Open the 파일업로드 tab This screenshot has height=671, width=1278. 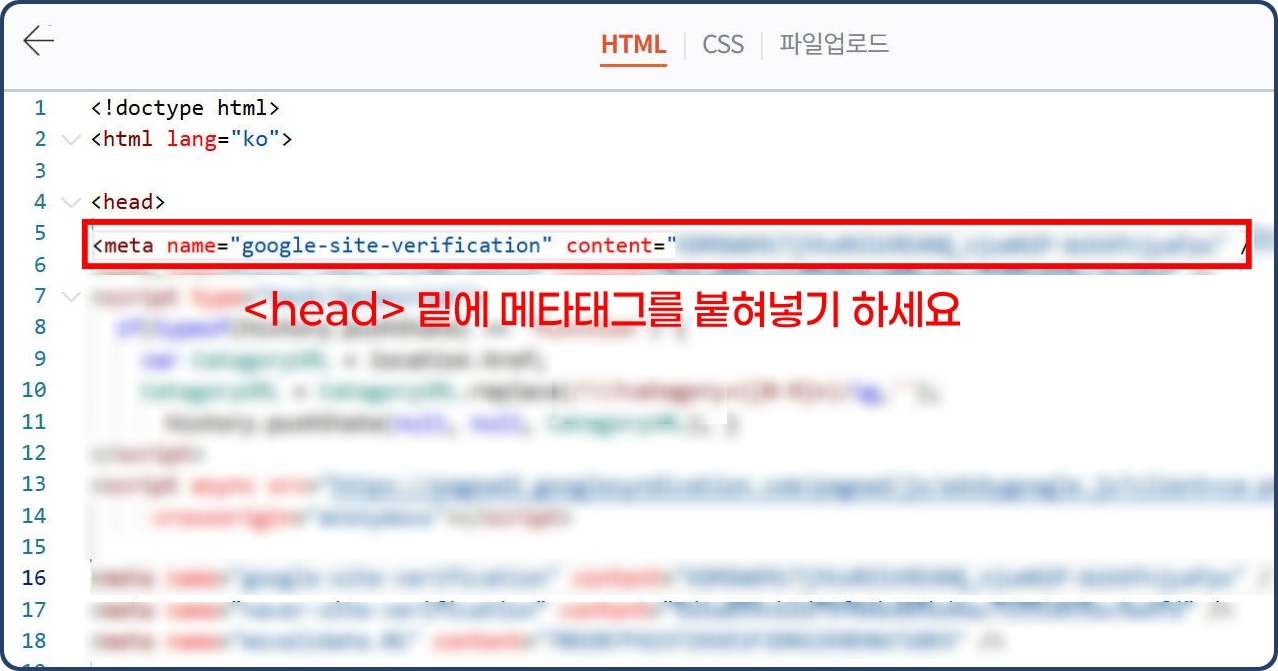pos(834,44)
